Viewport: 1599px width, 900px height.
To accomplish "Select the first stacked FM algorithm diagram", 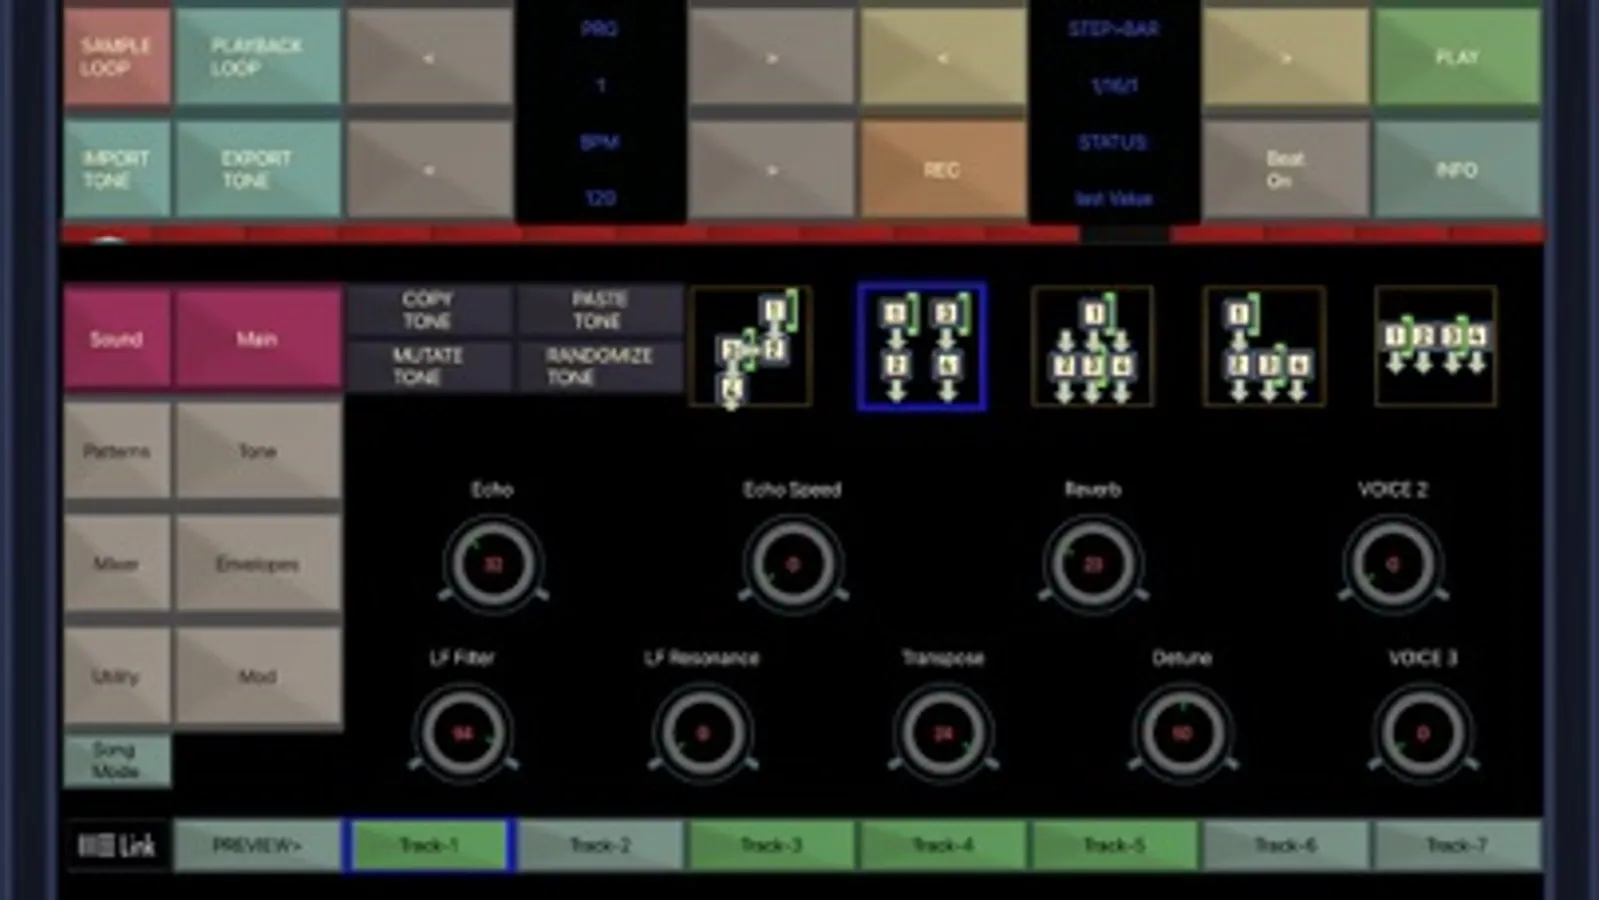I will click(x=751, y=346).
